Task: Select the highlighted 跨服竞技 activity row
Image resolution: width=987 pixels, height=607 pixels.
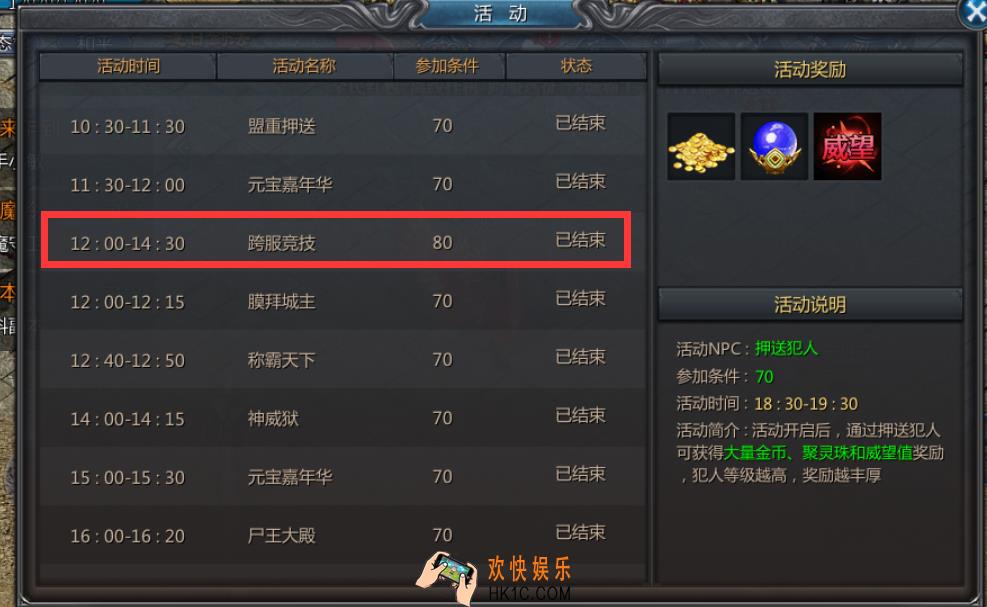Action: tap(336, 241)
